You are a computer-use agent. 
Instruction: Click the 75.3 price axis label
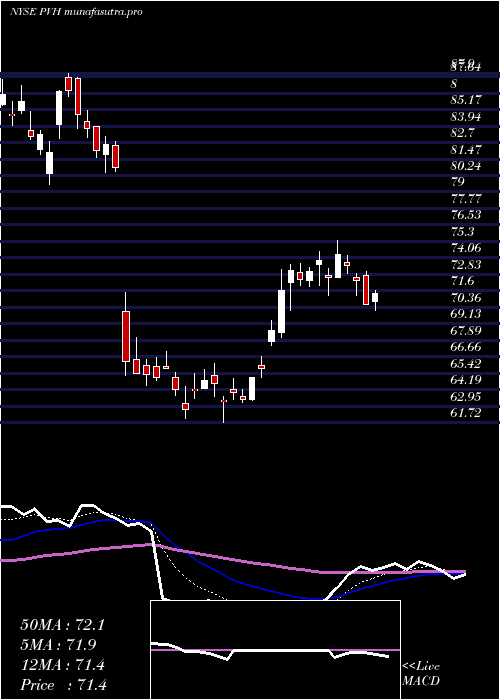coord(464,232)
